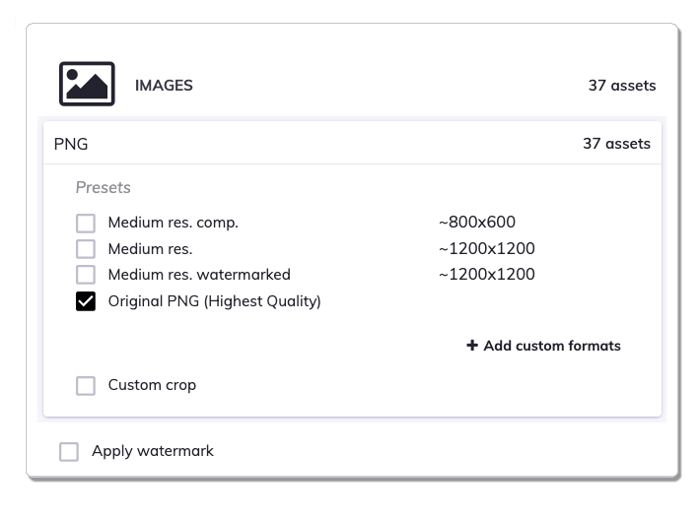This screenshot has width=700, height=519.
Task: Collapse the PNG format section header
Action: (x=352, y=144)
